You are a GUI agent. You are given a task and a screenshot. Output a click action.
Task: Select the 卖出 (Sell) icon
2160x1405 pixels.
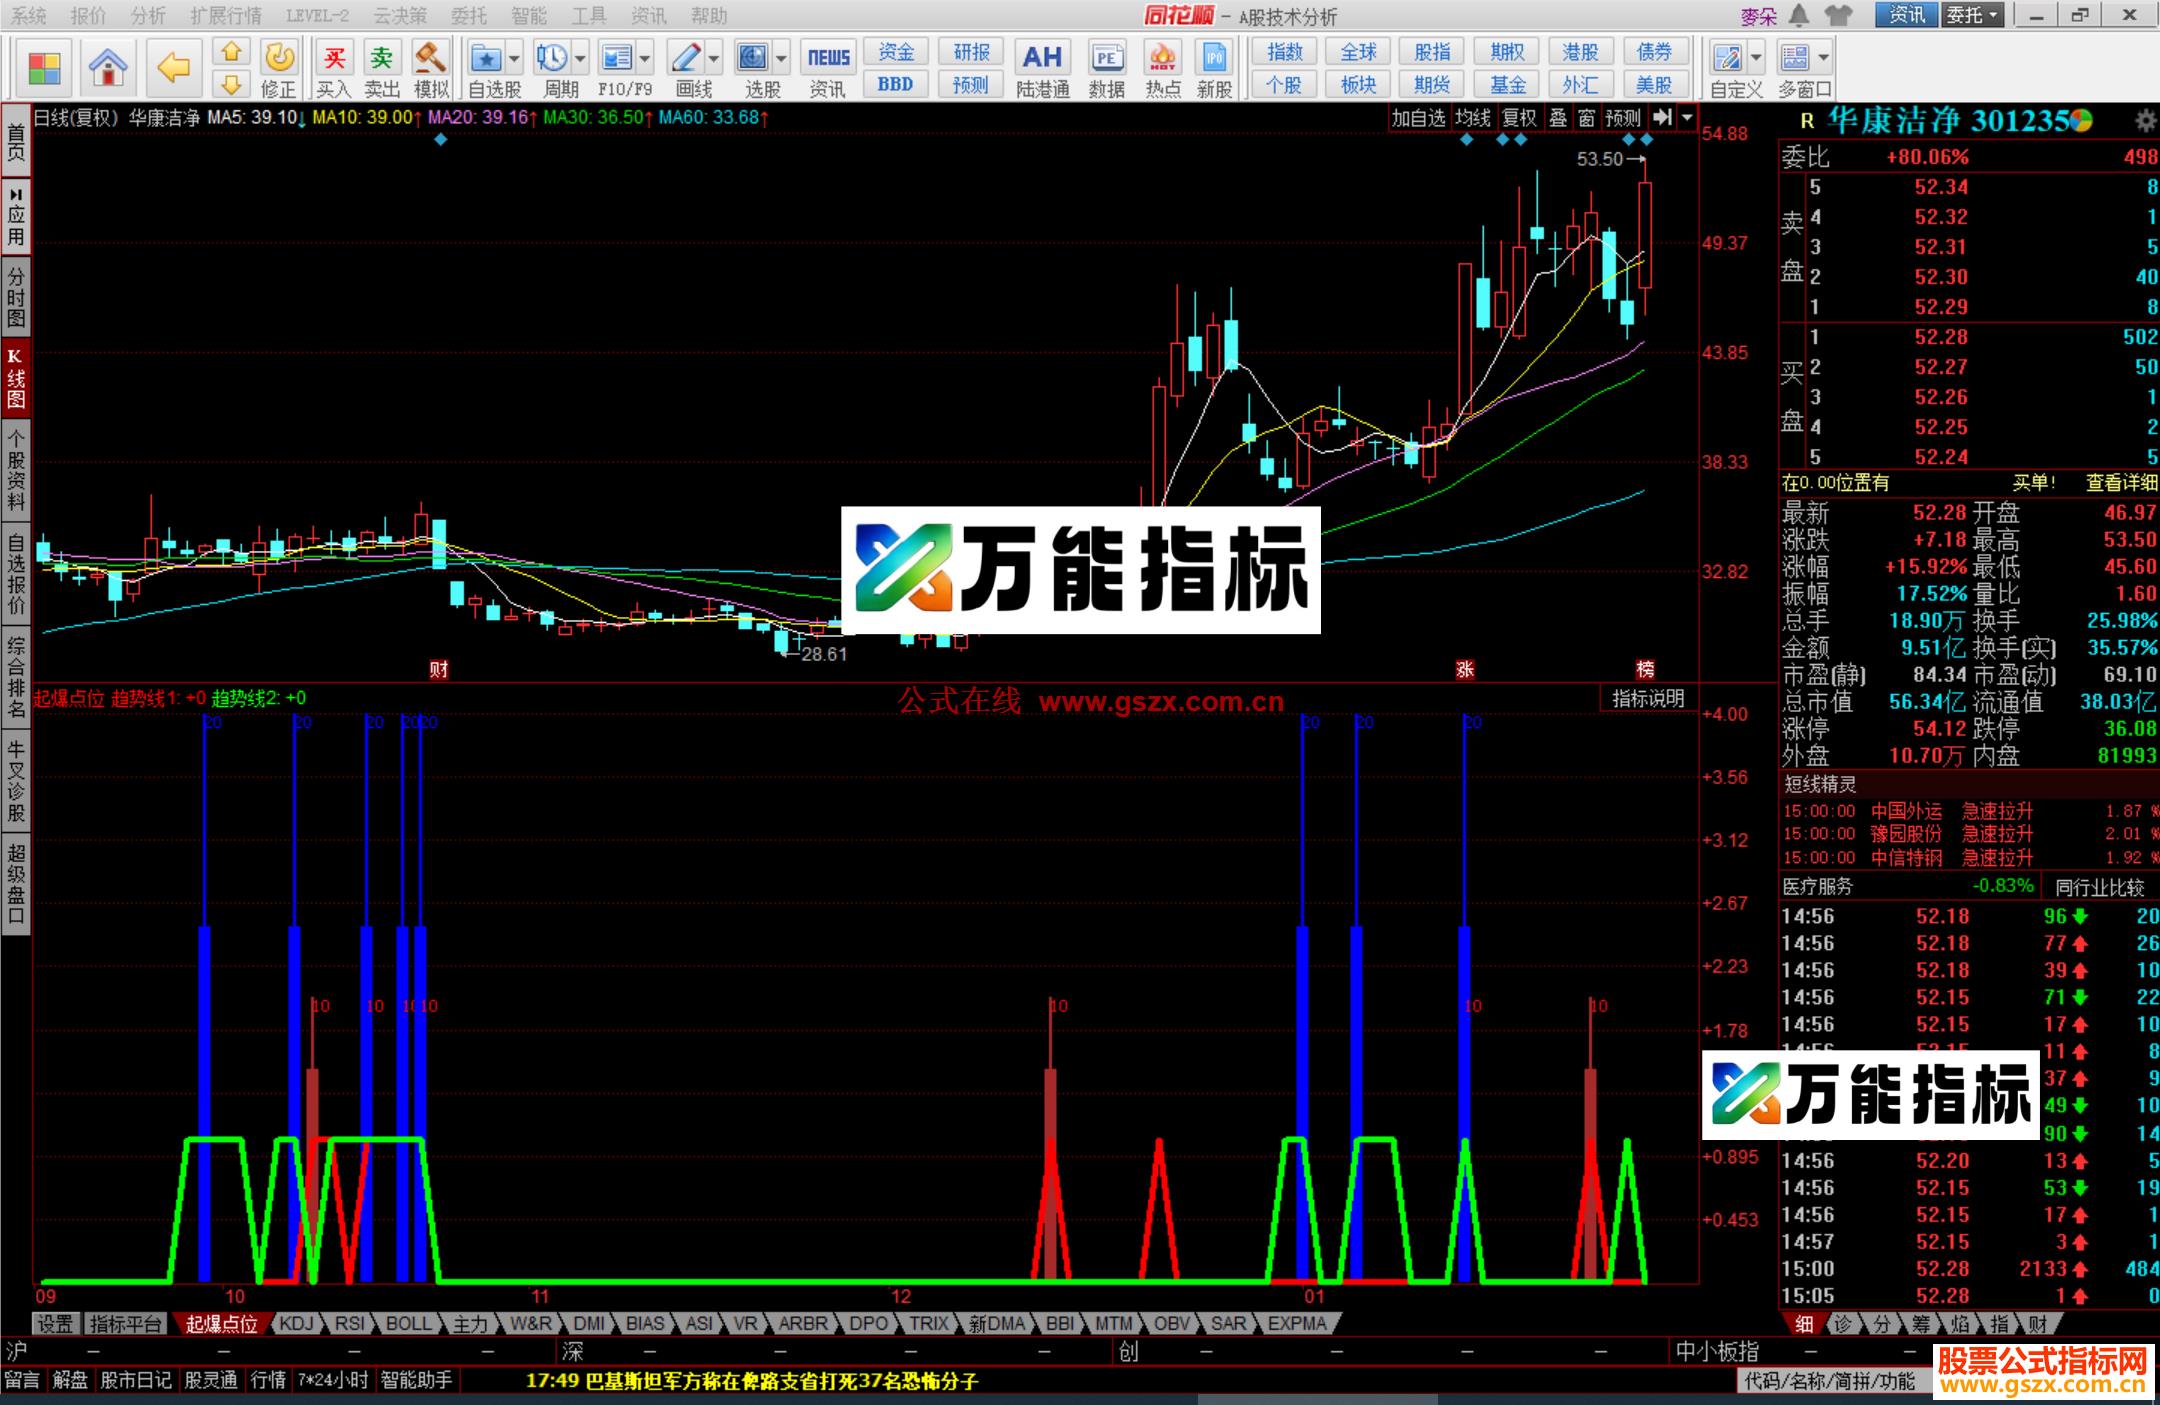click(380, 58)
